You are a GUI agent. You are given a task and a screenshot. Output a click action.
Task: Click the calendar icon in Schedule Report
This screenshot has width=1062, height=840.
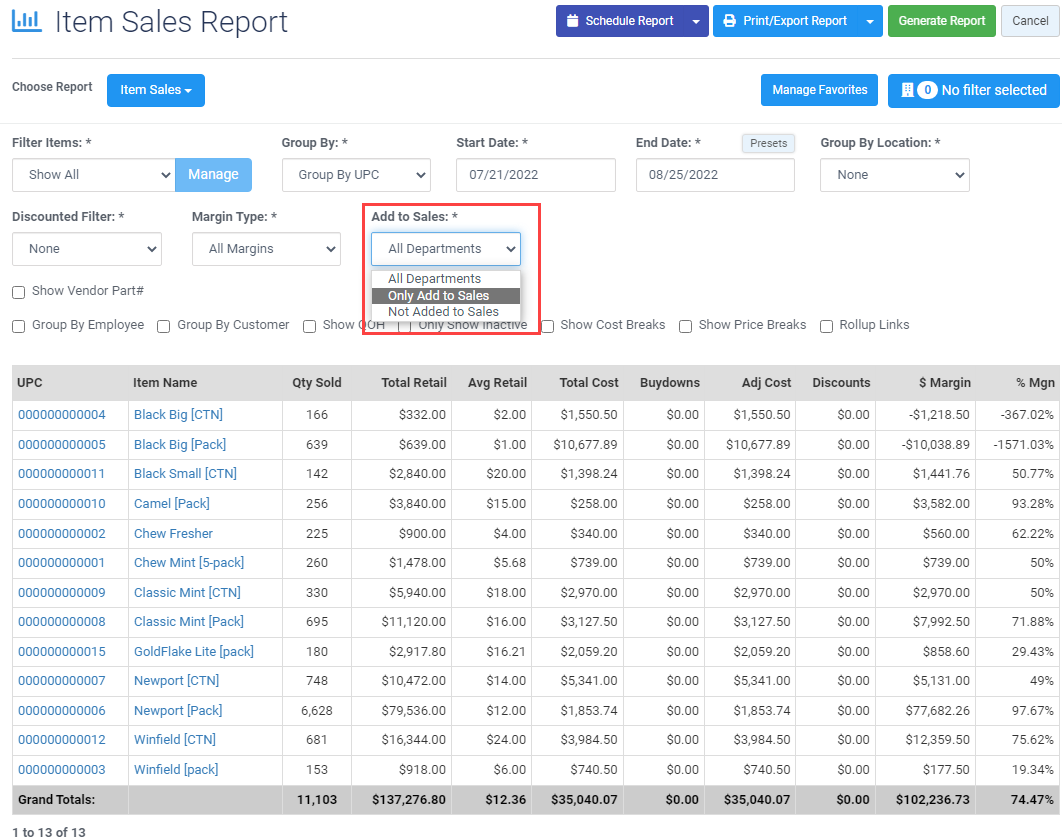pos(572,21)
